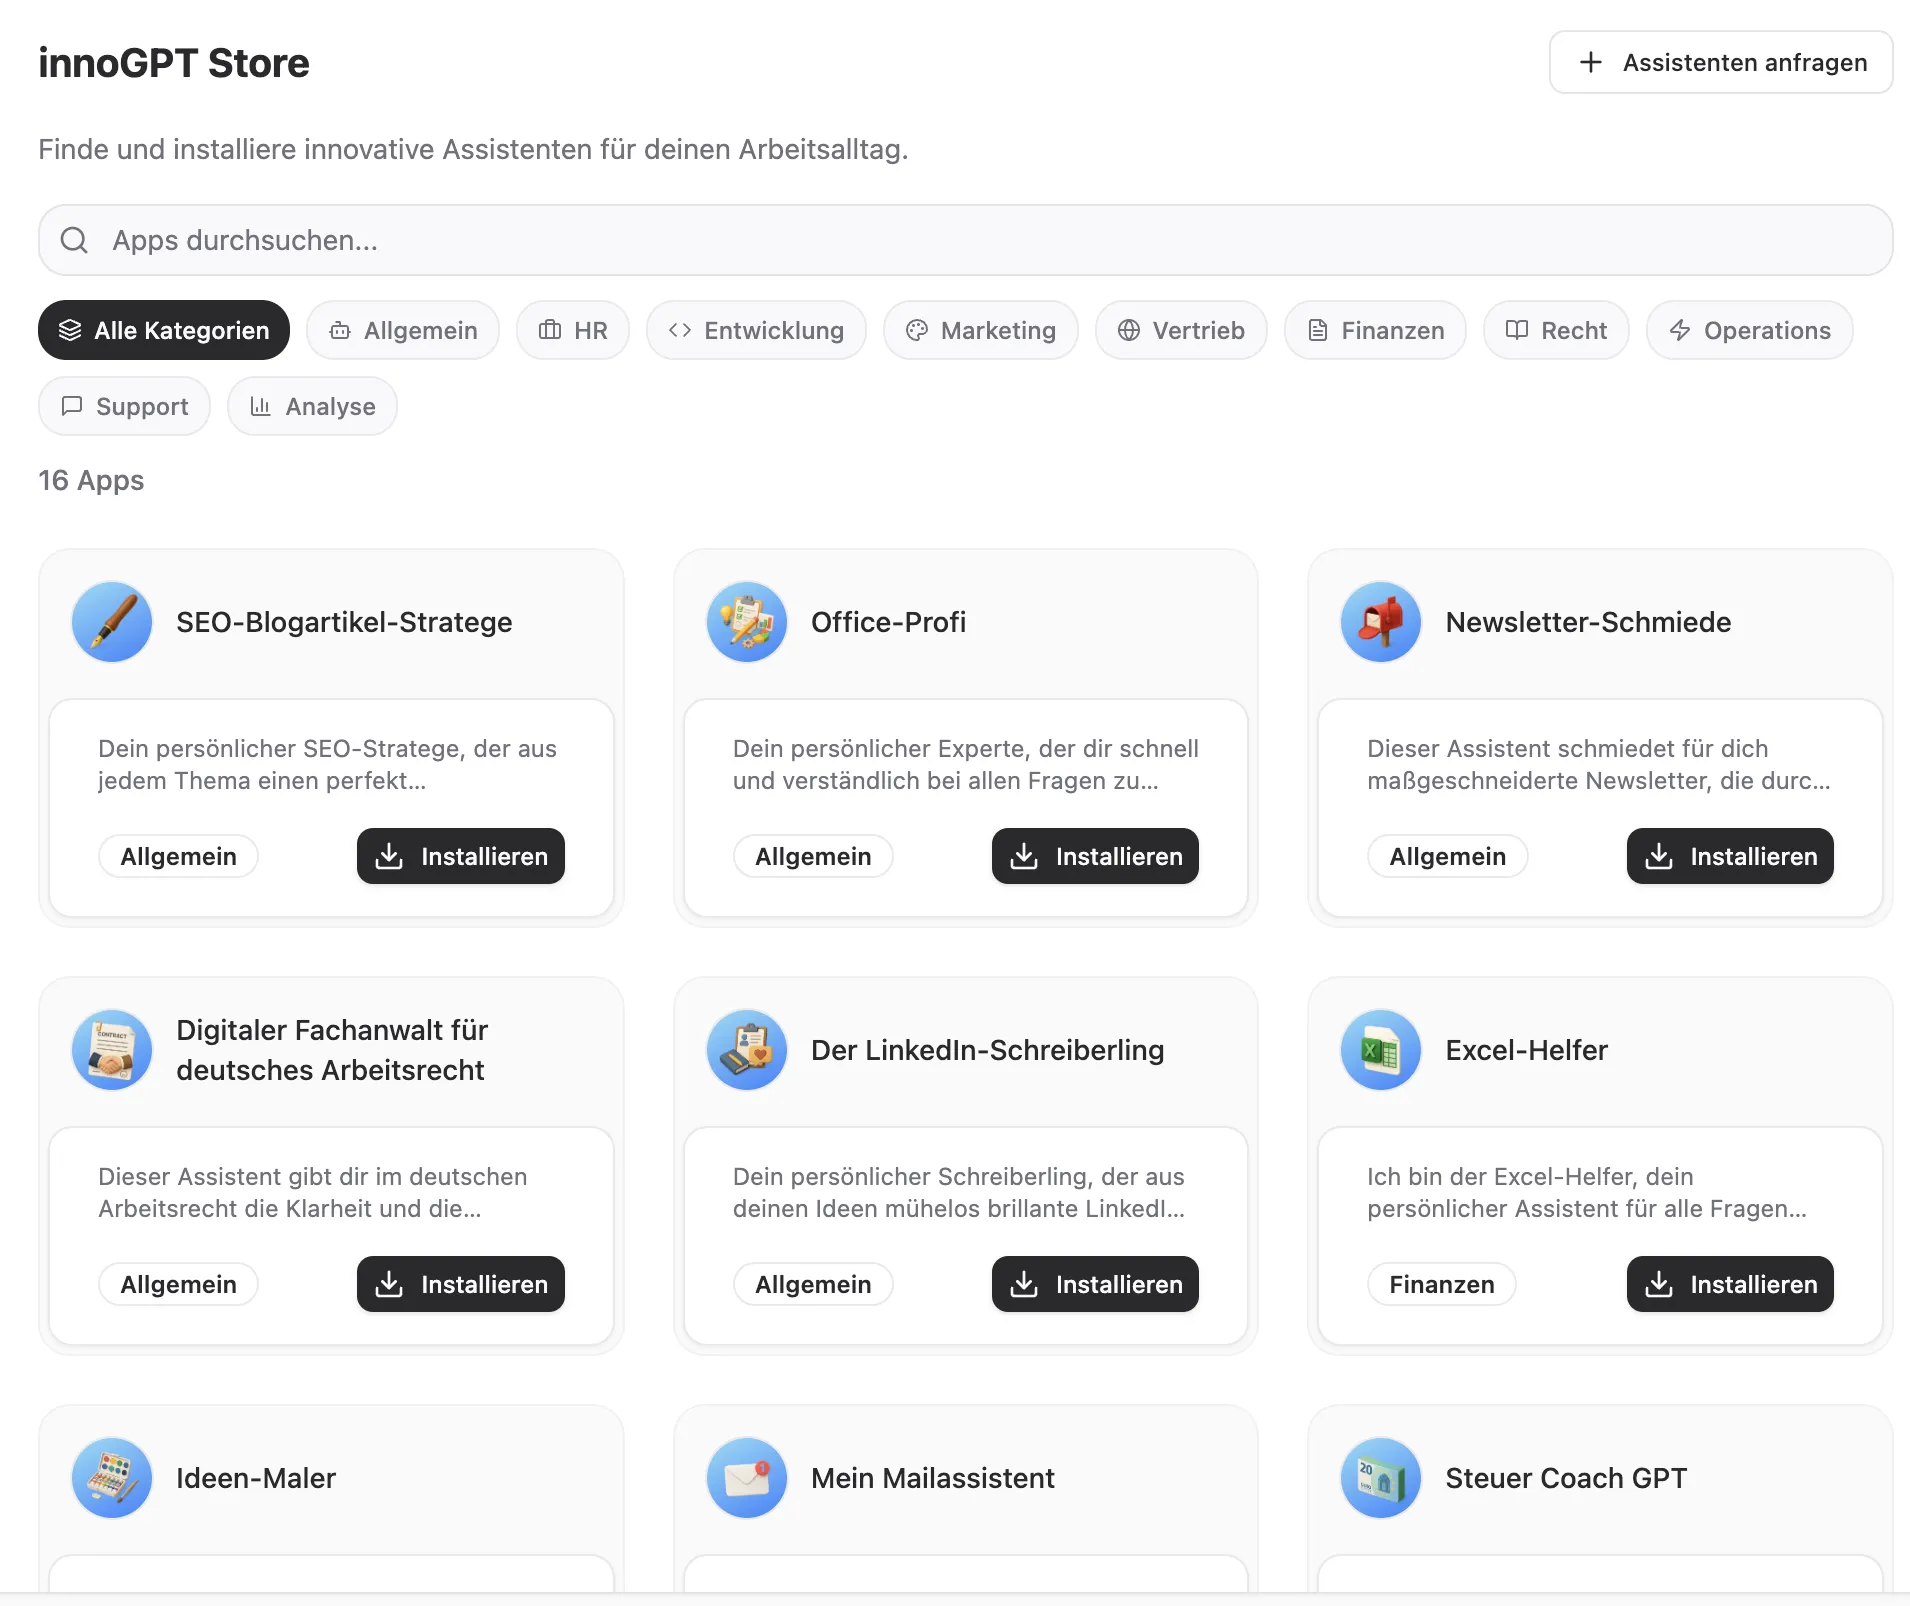The height and width of the screenshot is (1606, 1910).
Task: Click the innoGPT Store heading
Action: [x=174, y=63]
